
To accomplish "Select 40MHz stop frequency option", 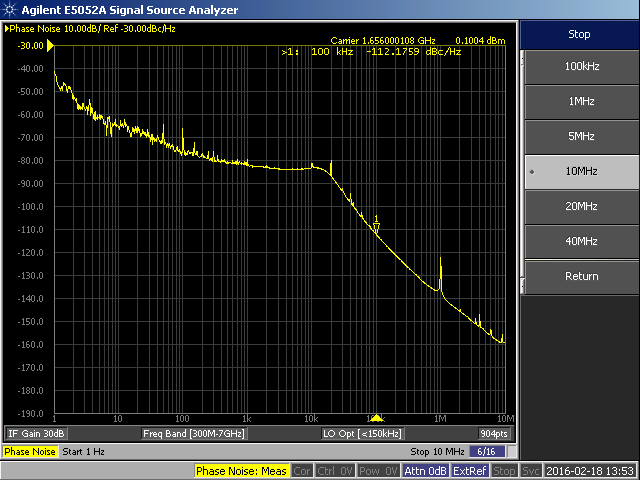I will click(580, 241).
